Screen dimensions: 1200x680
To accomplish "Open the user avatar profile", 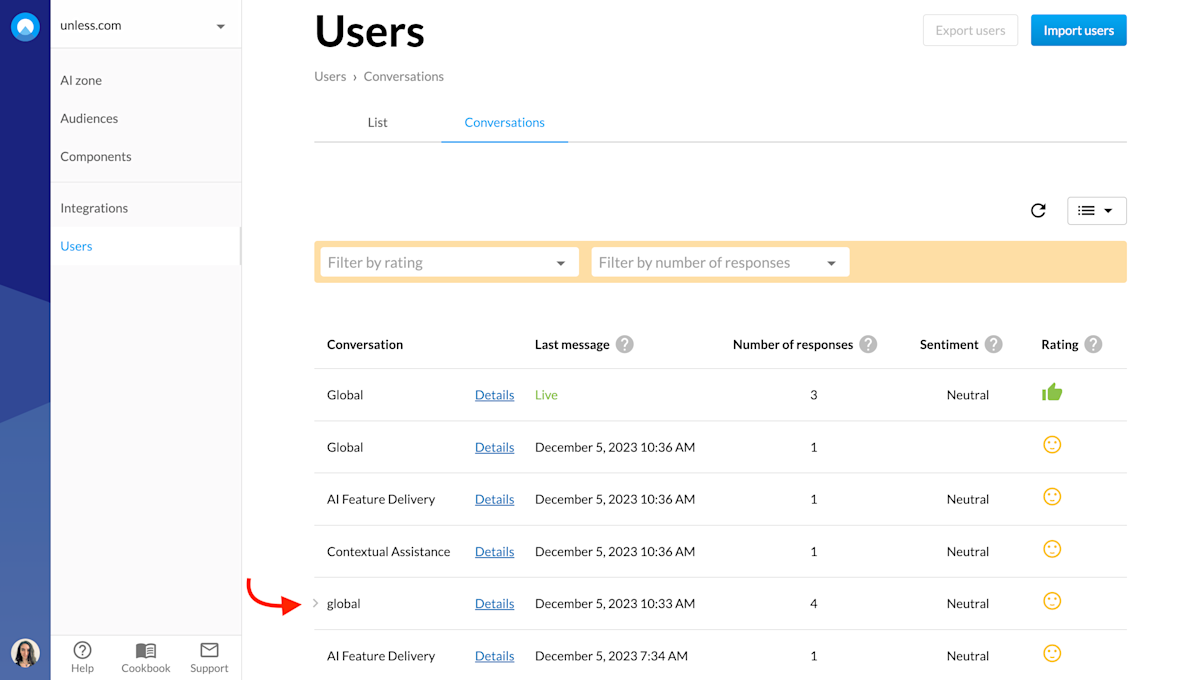I will [x=25, y=654].
